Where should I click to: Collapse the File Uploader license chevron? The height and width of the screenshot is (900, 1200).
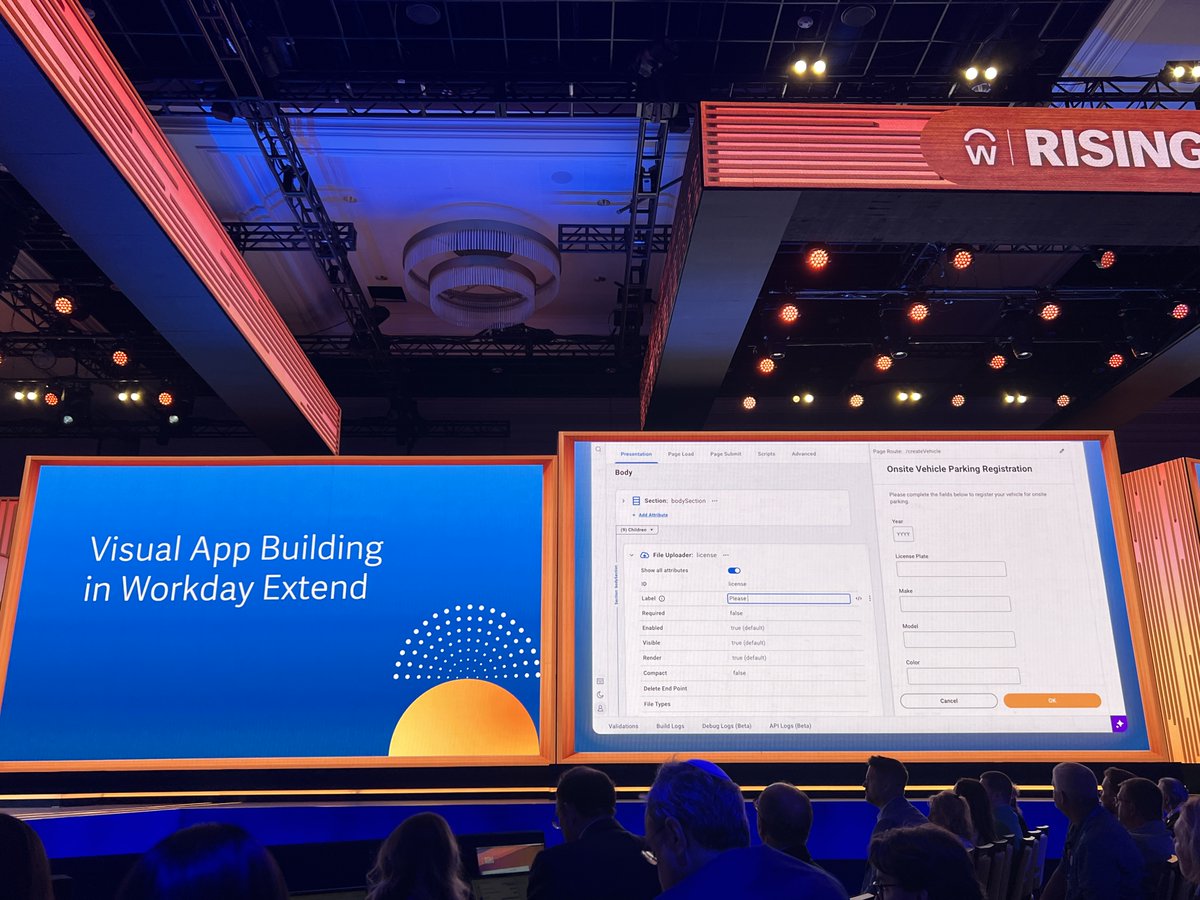[x=632, y=554]
